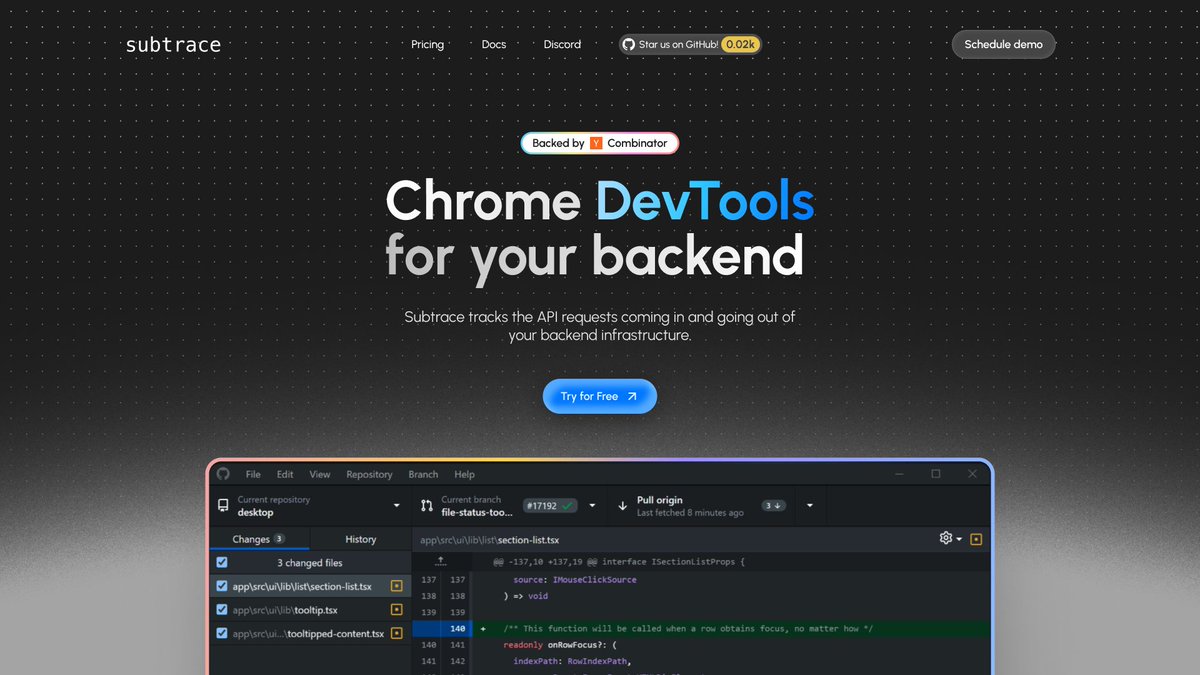
Task: Open the Pricing page
Action: point(427,44)
